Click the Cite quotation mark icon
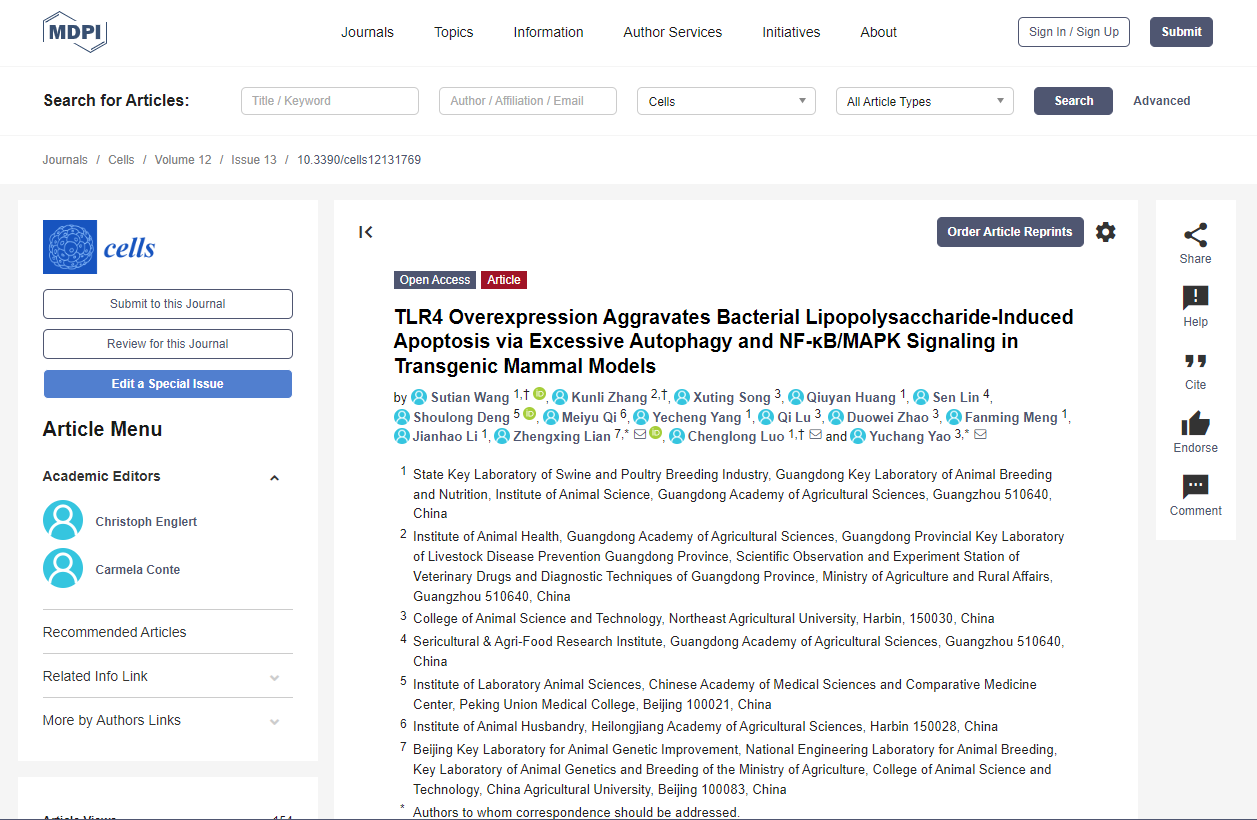Viewport: 1257px width, 820px height. pyautogui.click(x=1195, y=361)
